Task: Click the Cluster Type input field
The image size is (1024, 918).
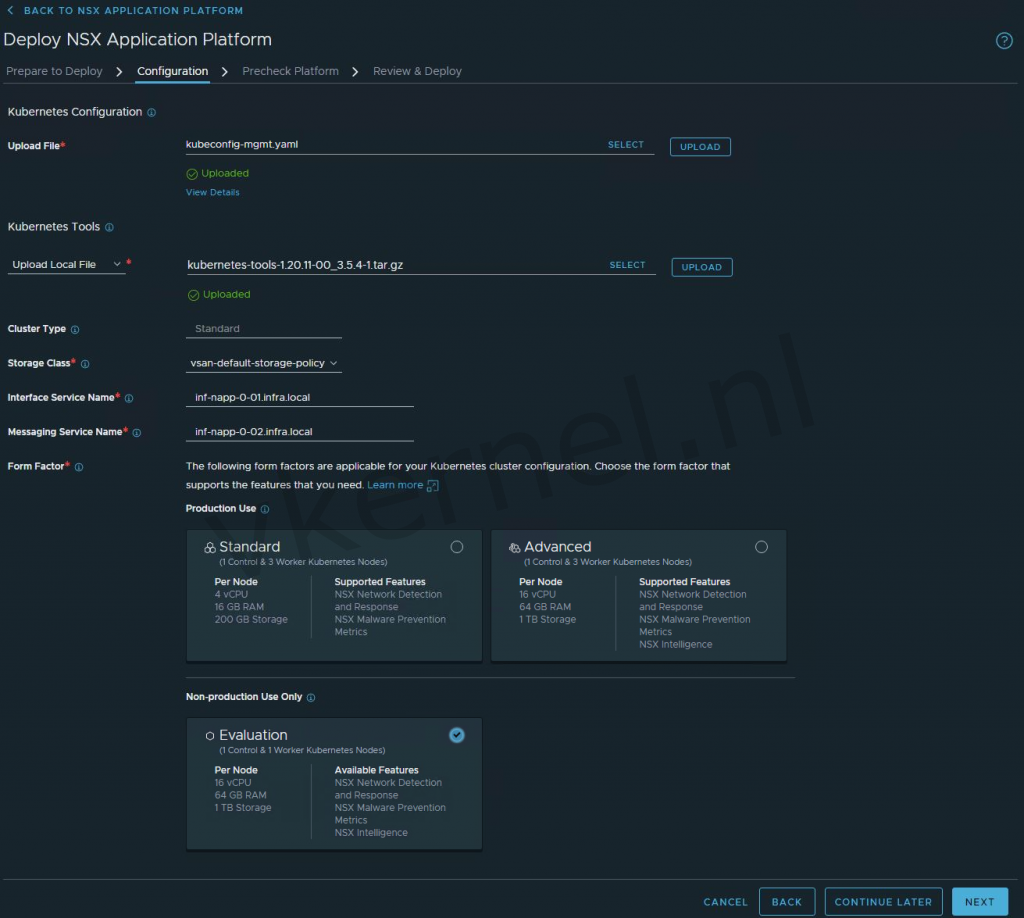Action: pyautogui.click(x=262, y=328)
